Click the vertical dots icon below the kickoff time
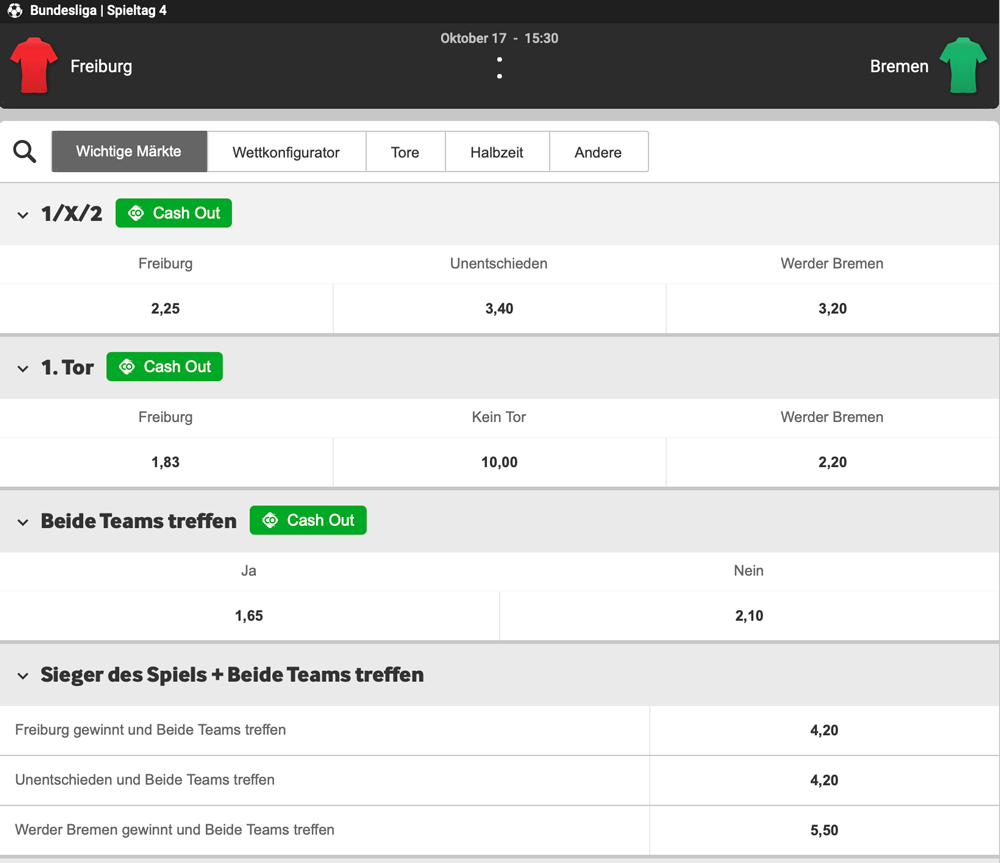1000x863 pixels. 499,65
